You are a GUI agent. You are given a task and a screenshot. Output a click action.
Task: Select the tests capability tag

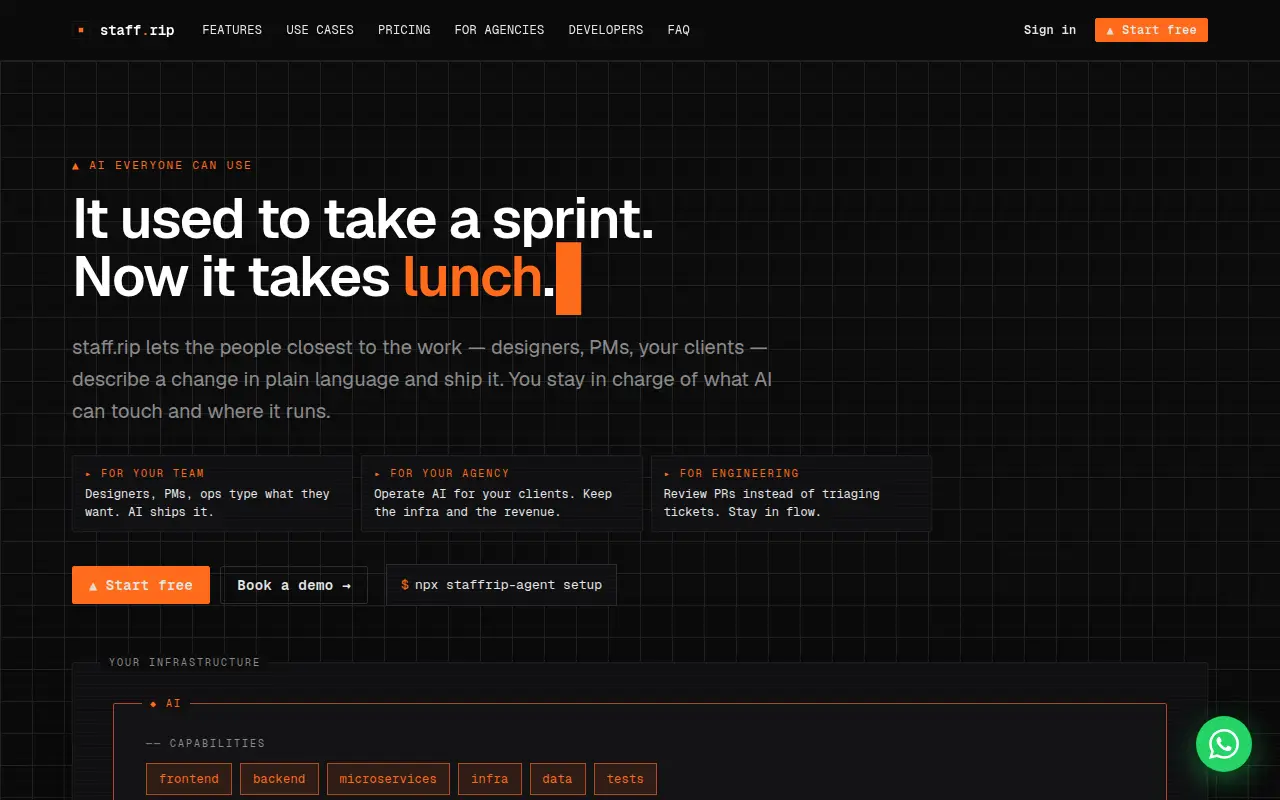coord(625,779)
